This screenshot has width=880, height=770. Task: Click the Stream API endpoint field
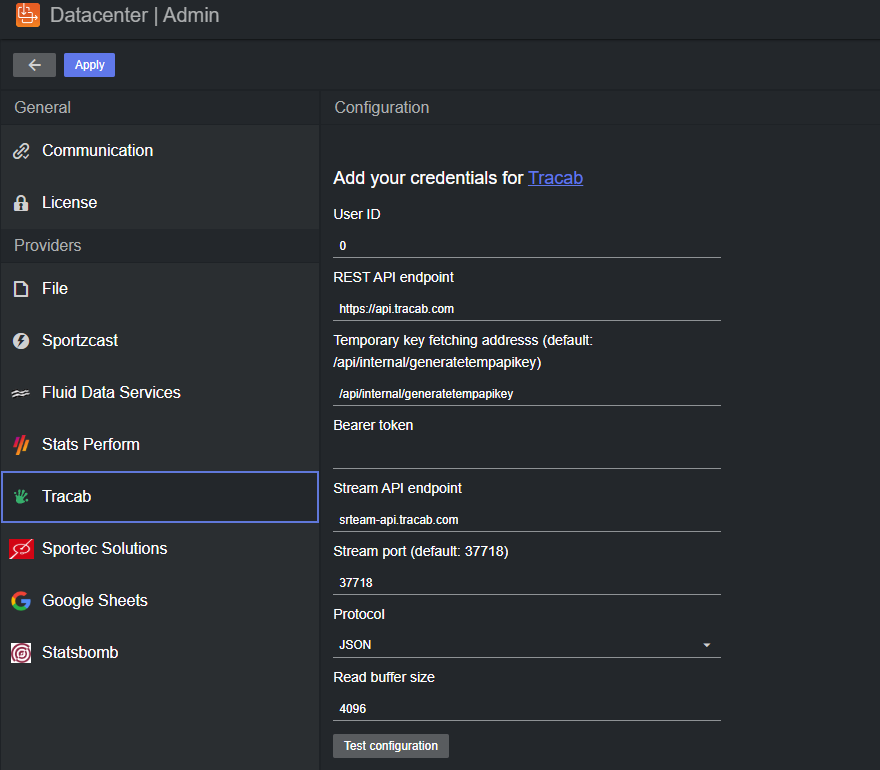point(526,520)
